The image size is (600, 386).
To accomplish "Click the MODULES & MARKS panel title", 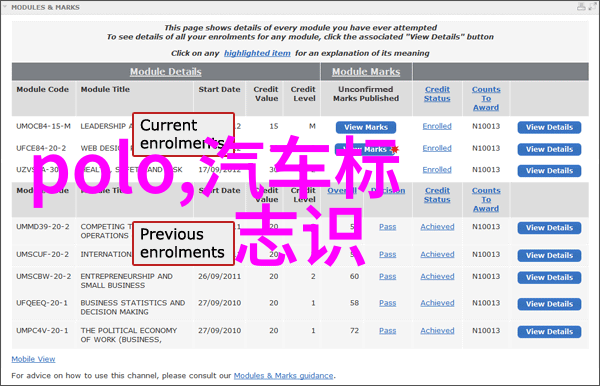I will point(46,7).
